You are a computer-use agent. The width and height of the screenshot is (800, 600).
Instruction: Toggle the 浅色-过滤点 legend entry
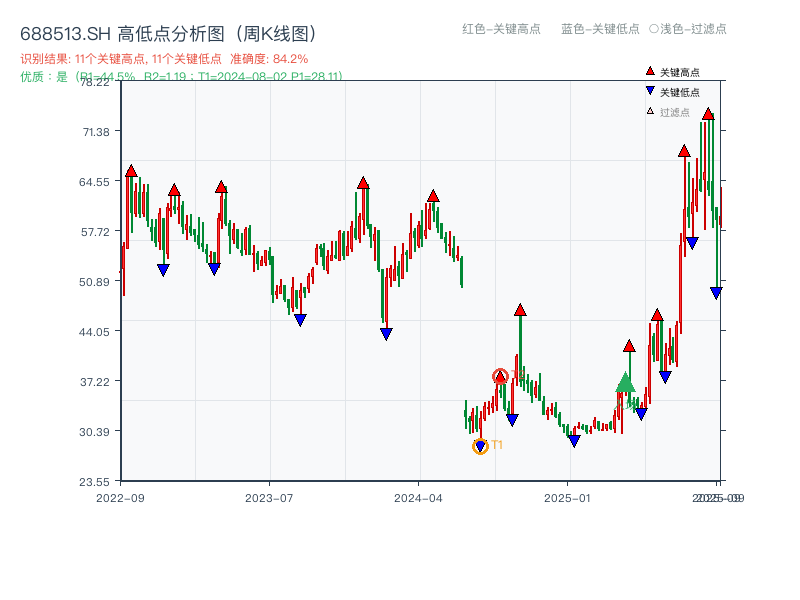pos(690,30)
